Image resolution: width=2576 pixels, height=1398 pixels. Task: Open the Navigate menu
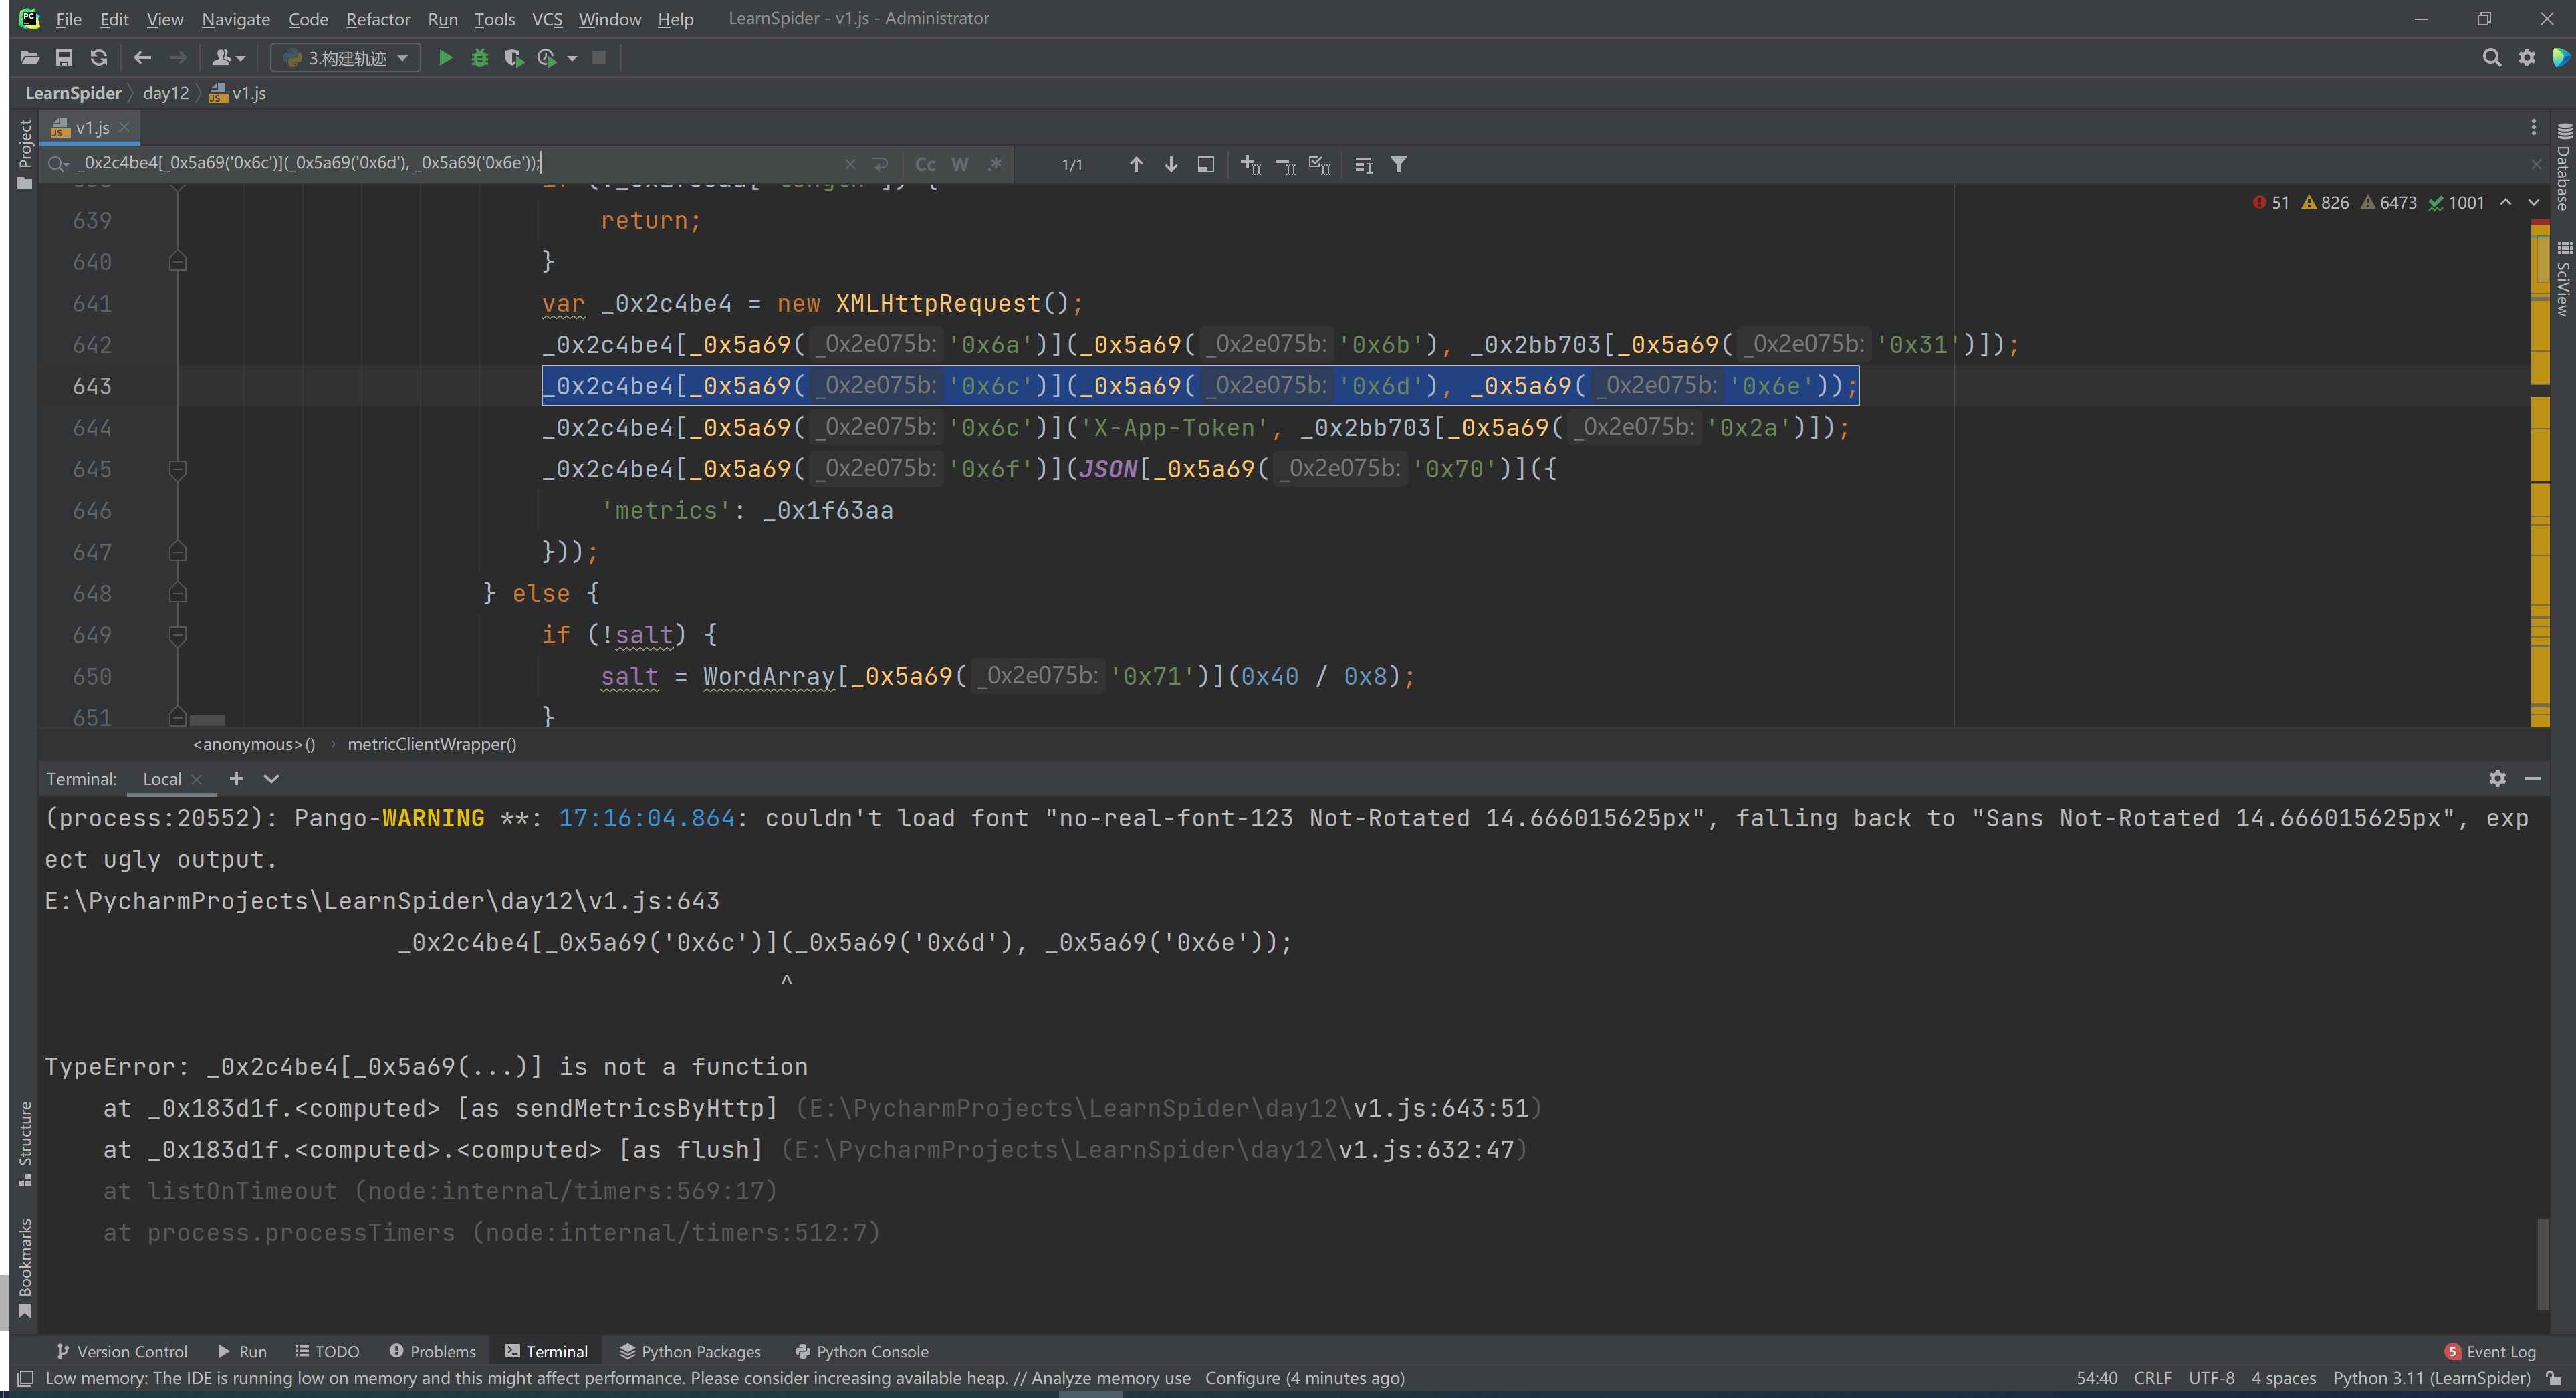pyautogui.click(x=235, y=19)
